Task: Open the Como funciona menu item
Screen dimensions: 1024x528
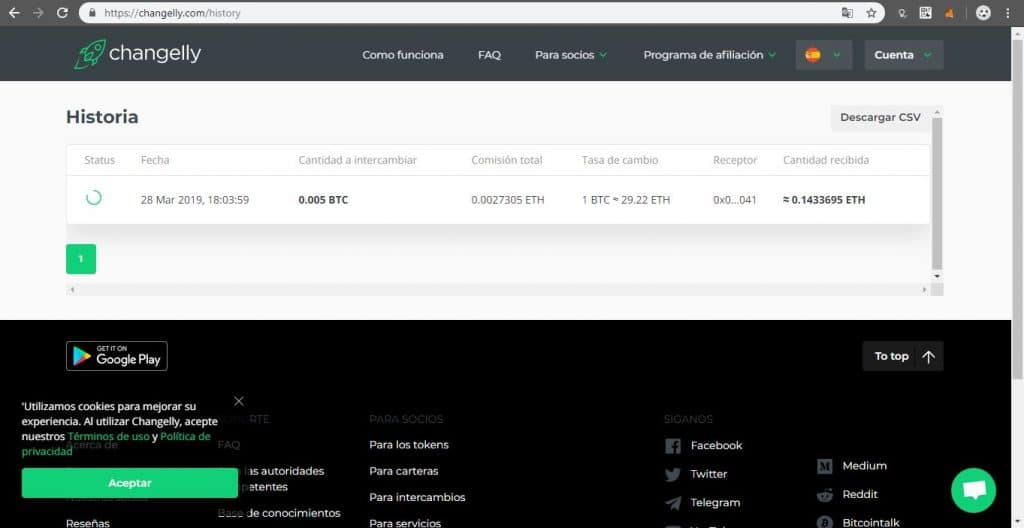Action: point(403,55)
